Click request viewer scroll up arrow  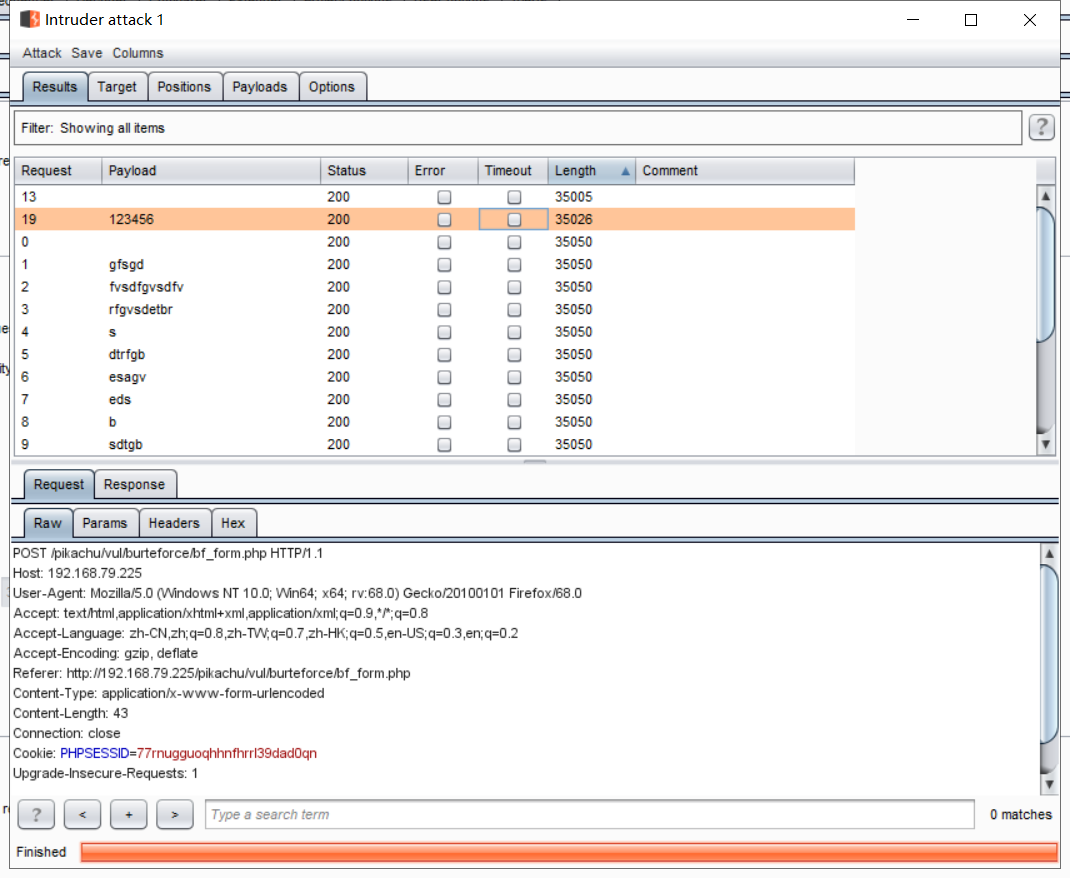1050,553
